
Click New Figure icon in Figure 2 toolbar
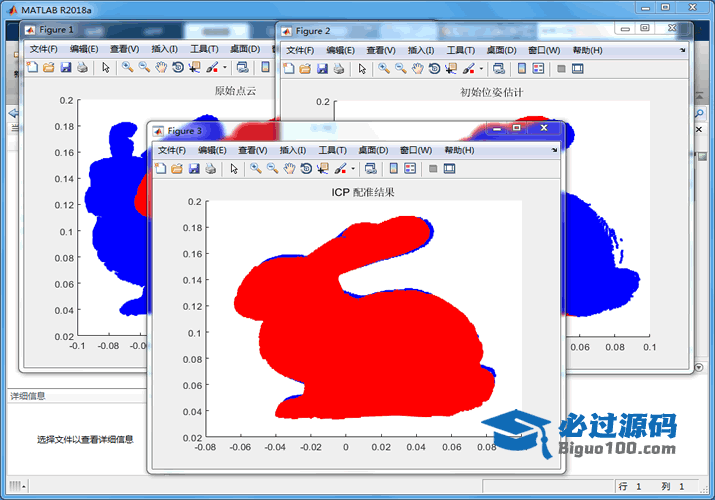[289, 69]
